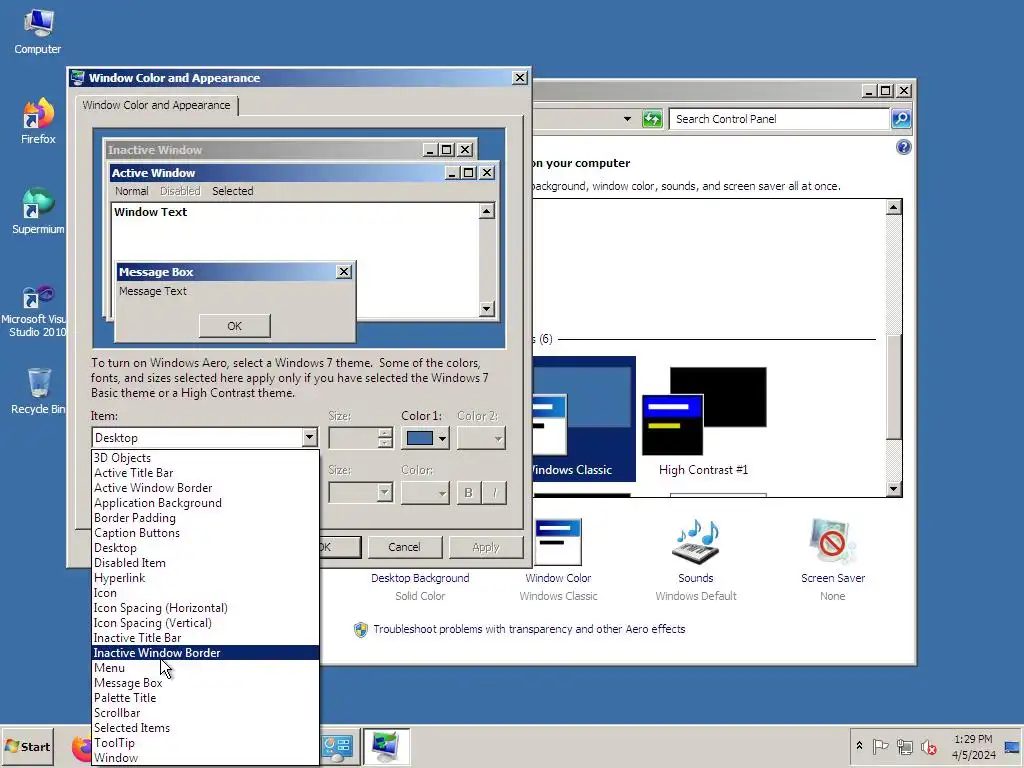This screenshot has width=1024, height=768.
Task: Select the Supermium desktop shortcut
Action: click(x=38, y=211)
